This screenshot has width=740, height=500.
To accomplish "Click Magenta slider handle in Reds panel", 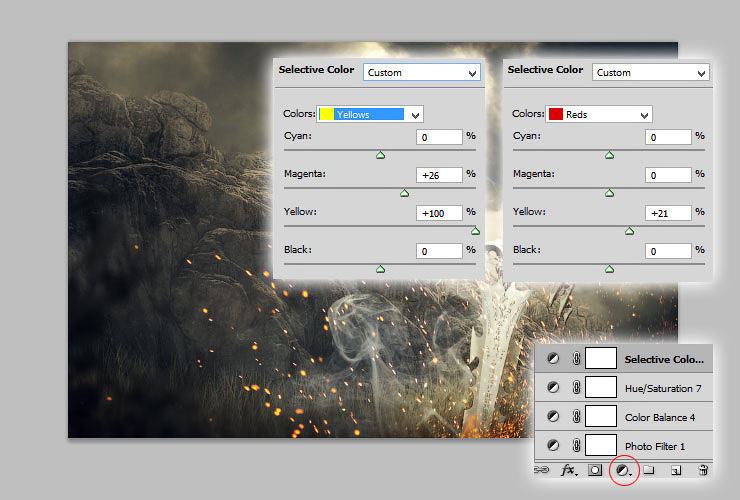I will (609, 193).
